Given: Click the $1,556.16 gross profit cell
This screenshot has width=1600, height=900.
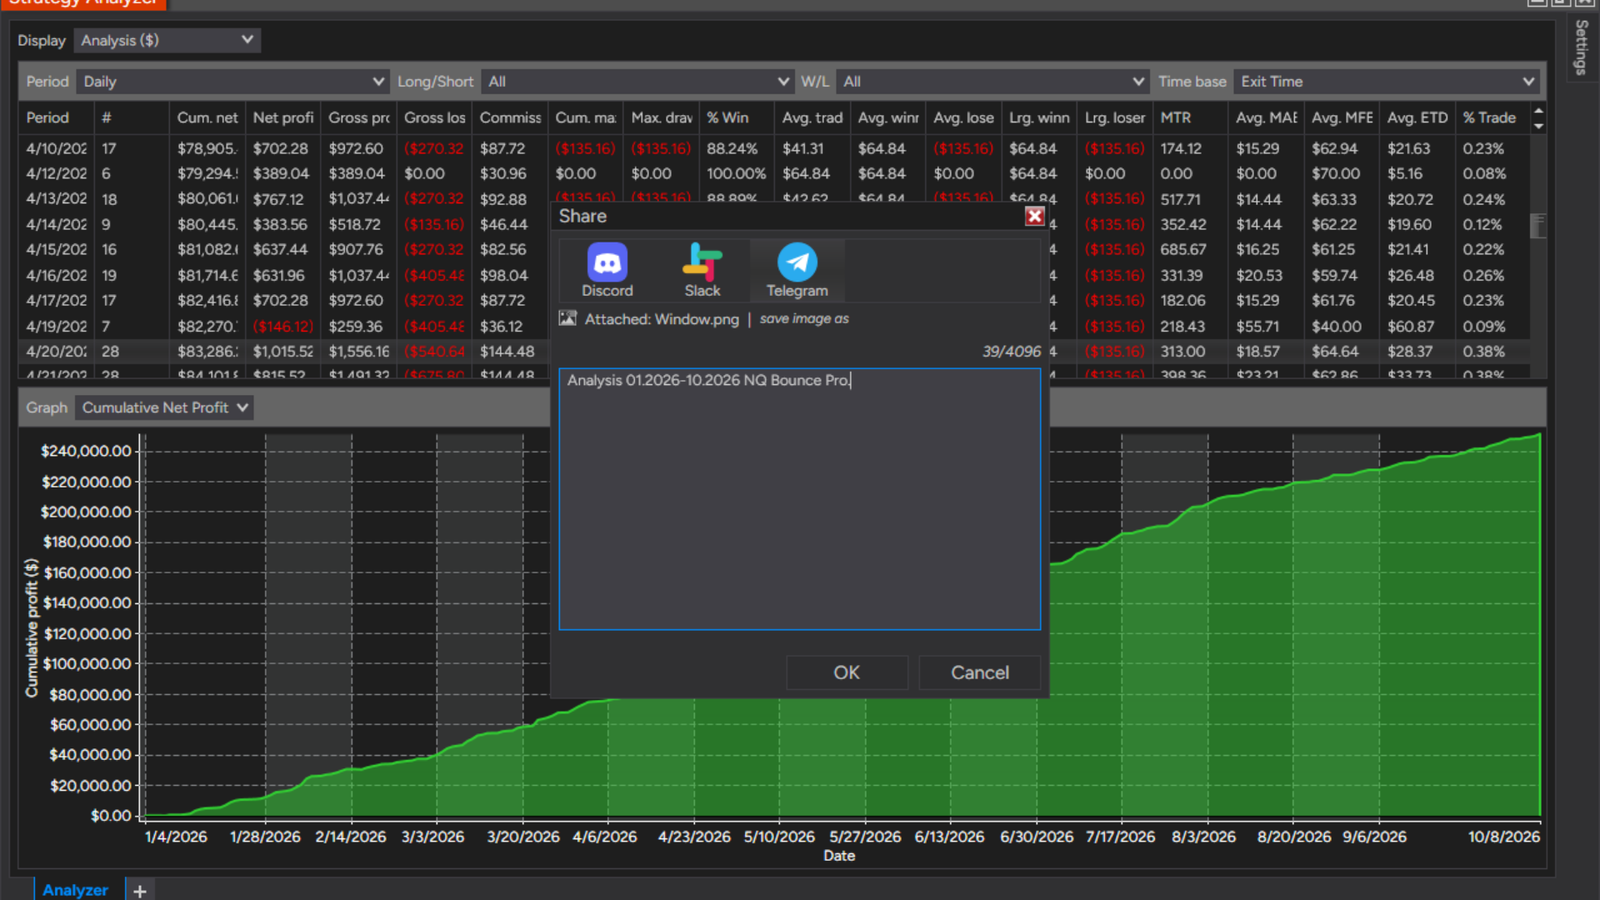Looking at the screenshot, I should click(x=359, y=351).
